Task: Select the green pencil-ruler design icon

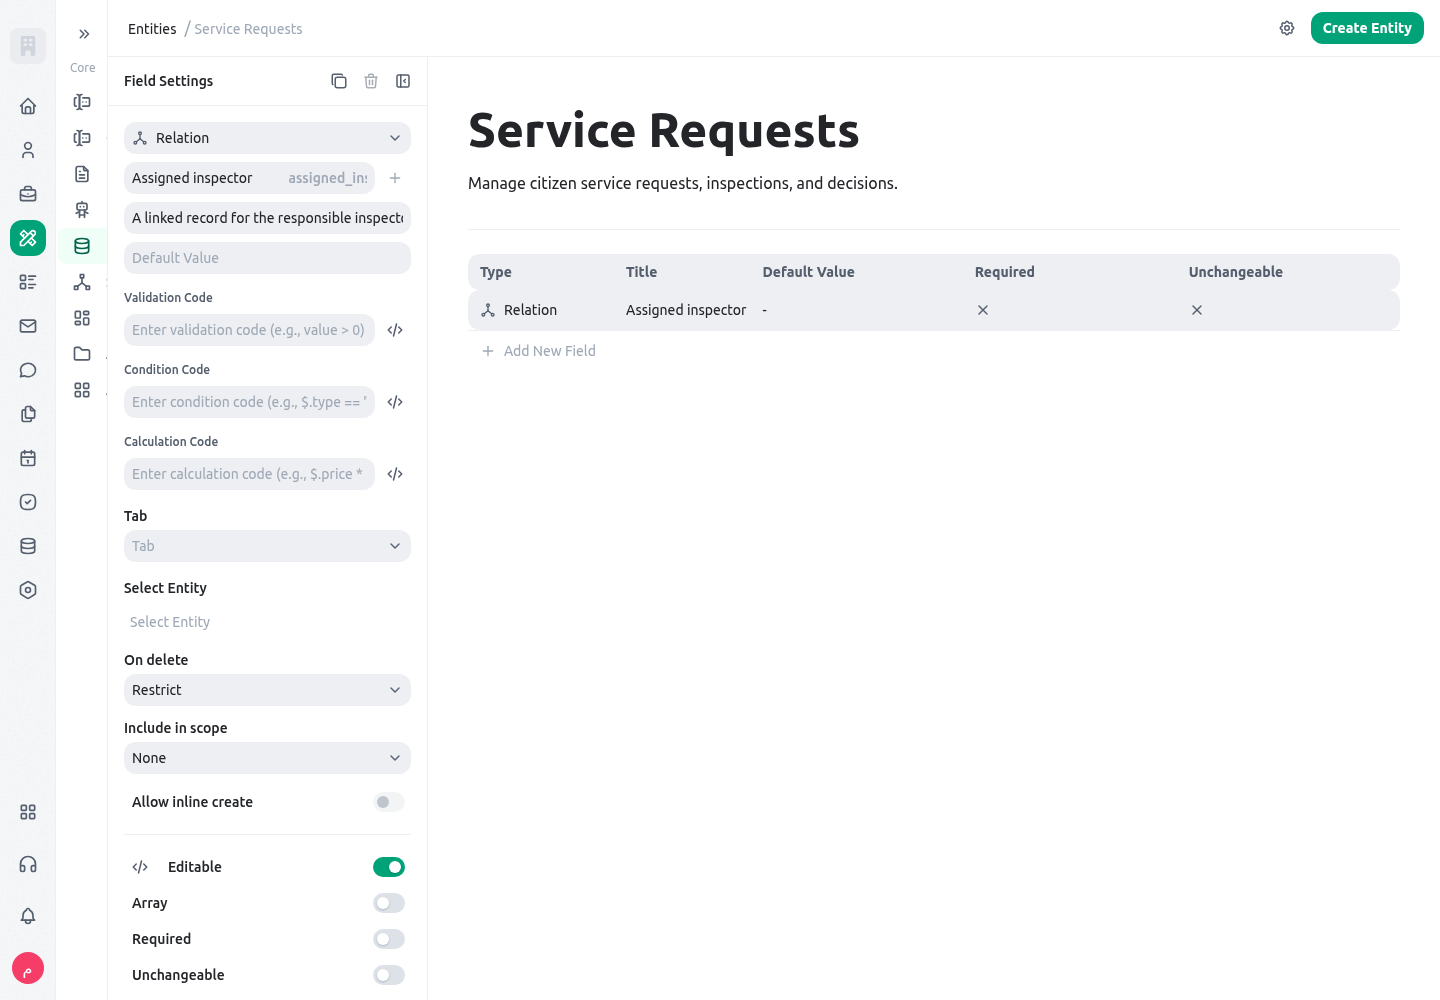Action: coord(28,238)
